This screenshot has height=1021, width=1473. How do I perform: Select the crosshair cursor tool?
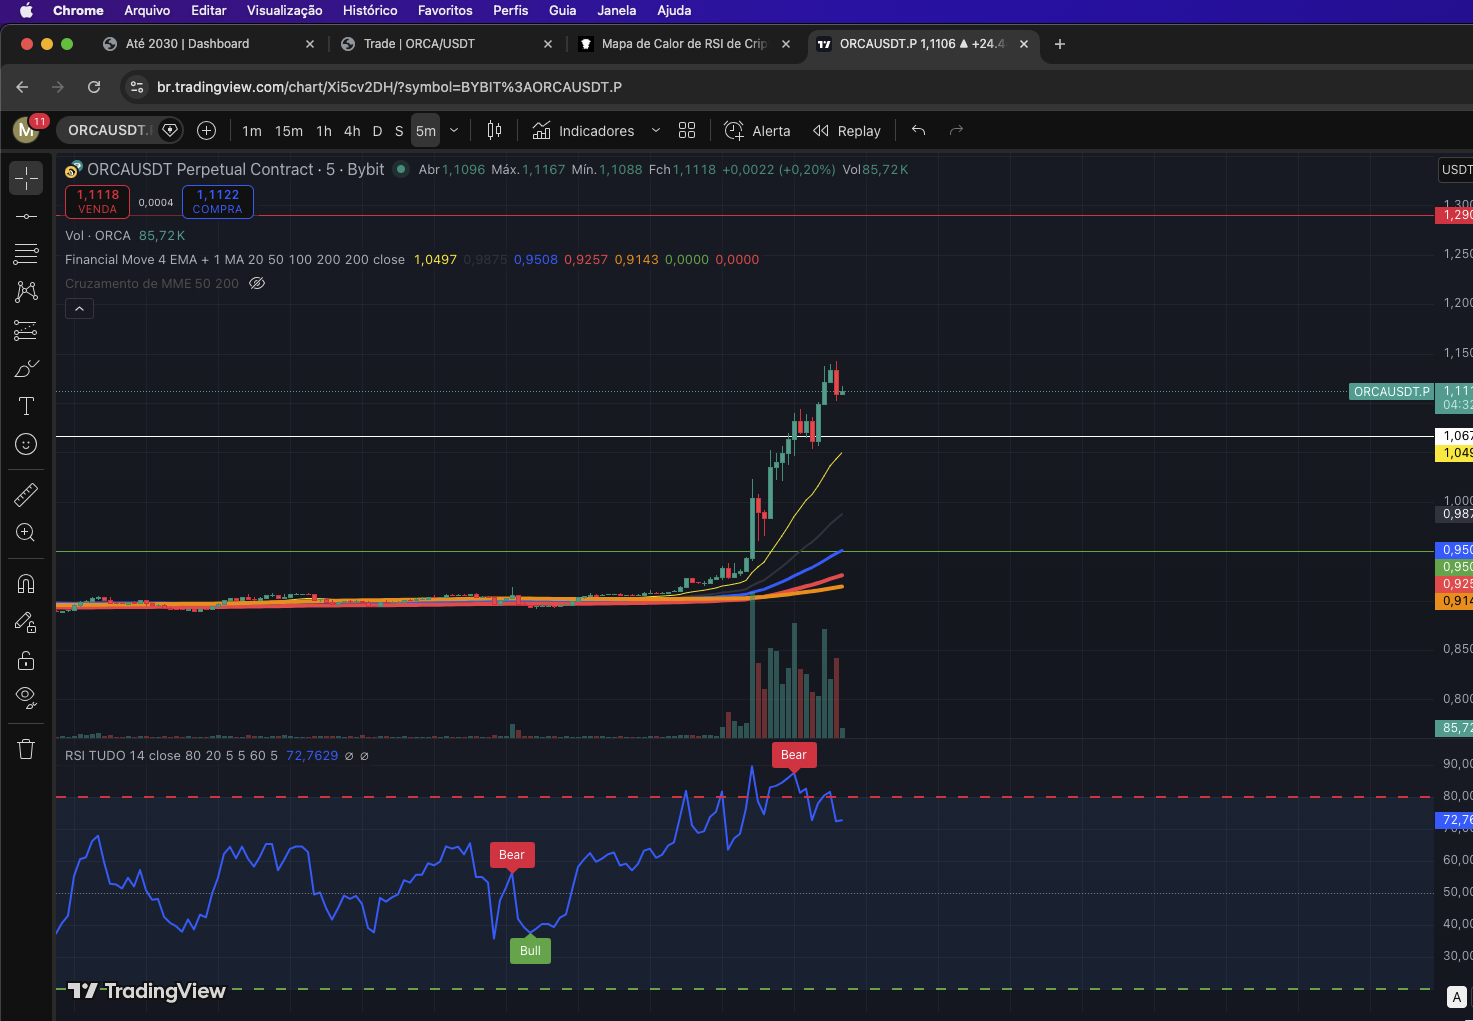[26, 178]
